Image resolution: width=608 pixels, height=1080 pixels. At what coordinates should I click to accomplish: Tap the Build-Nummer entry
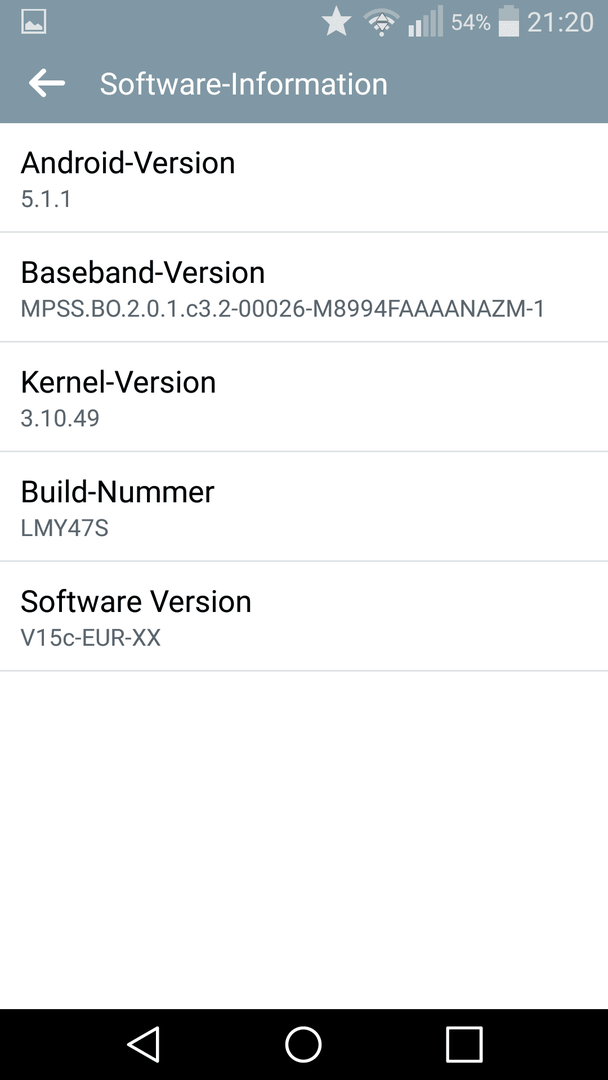304,506
